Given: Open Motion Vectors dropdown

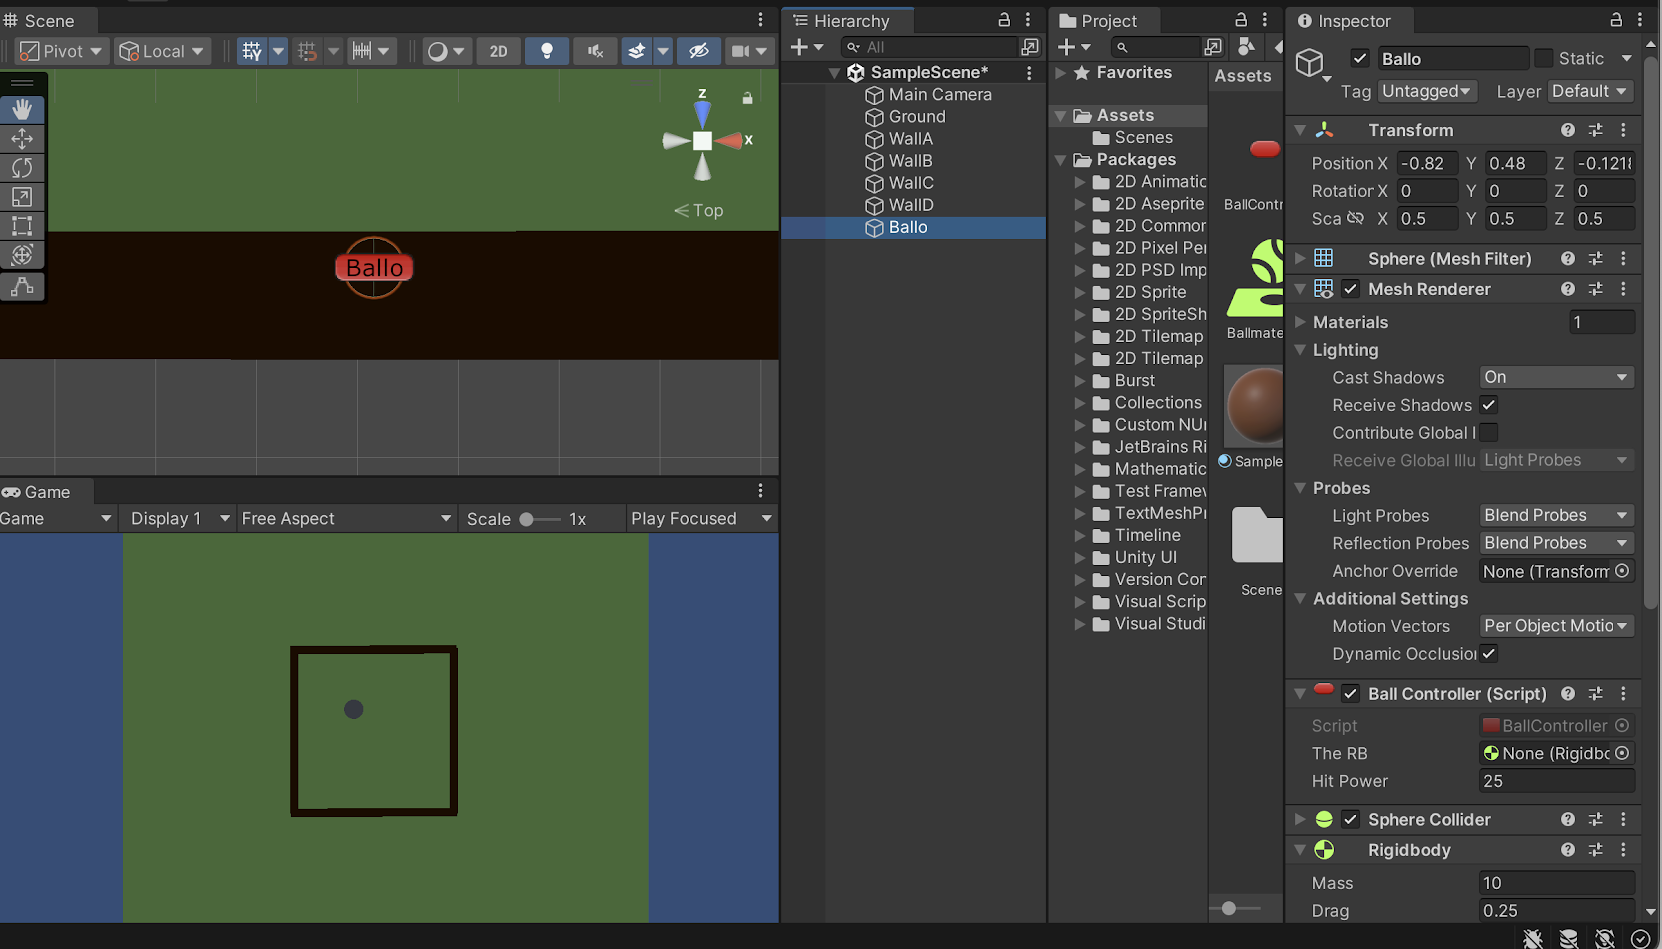Looking at the screenshot, I should point(1556,626).
